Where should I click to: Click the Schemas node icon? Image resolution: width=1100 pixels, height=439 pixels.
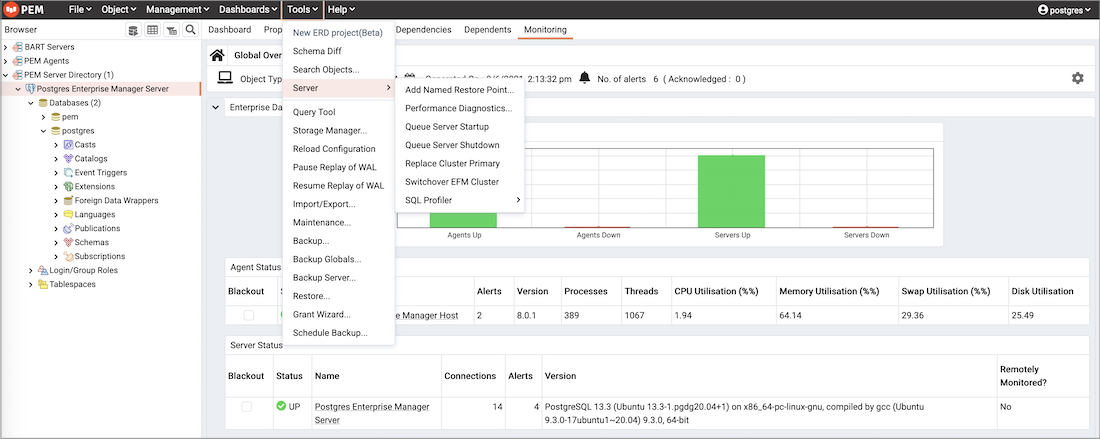[68, 243]
